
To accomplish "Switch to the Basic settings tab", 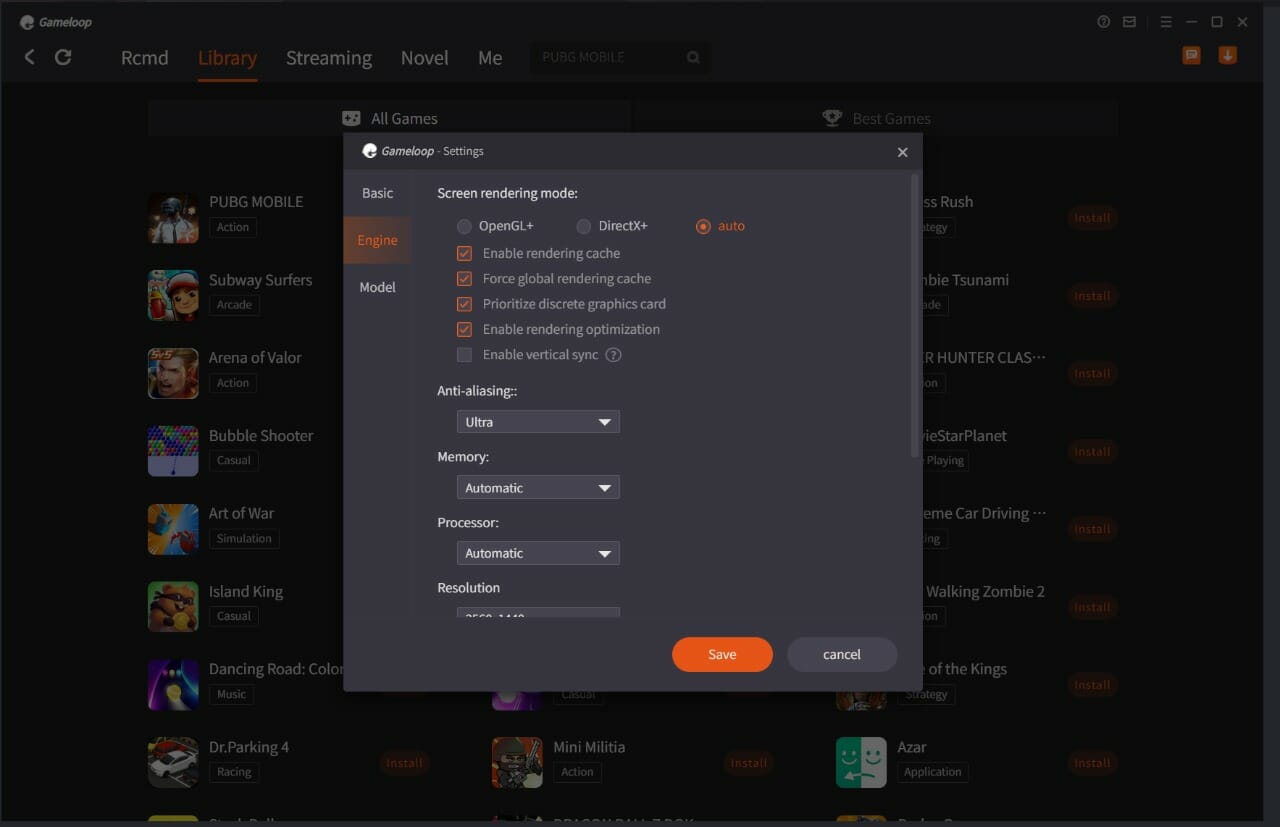I will (377, 193).
